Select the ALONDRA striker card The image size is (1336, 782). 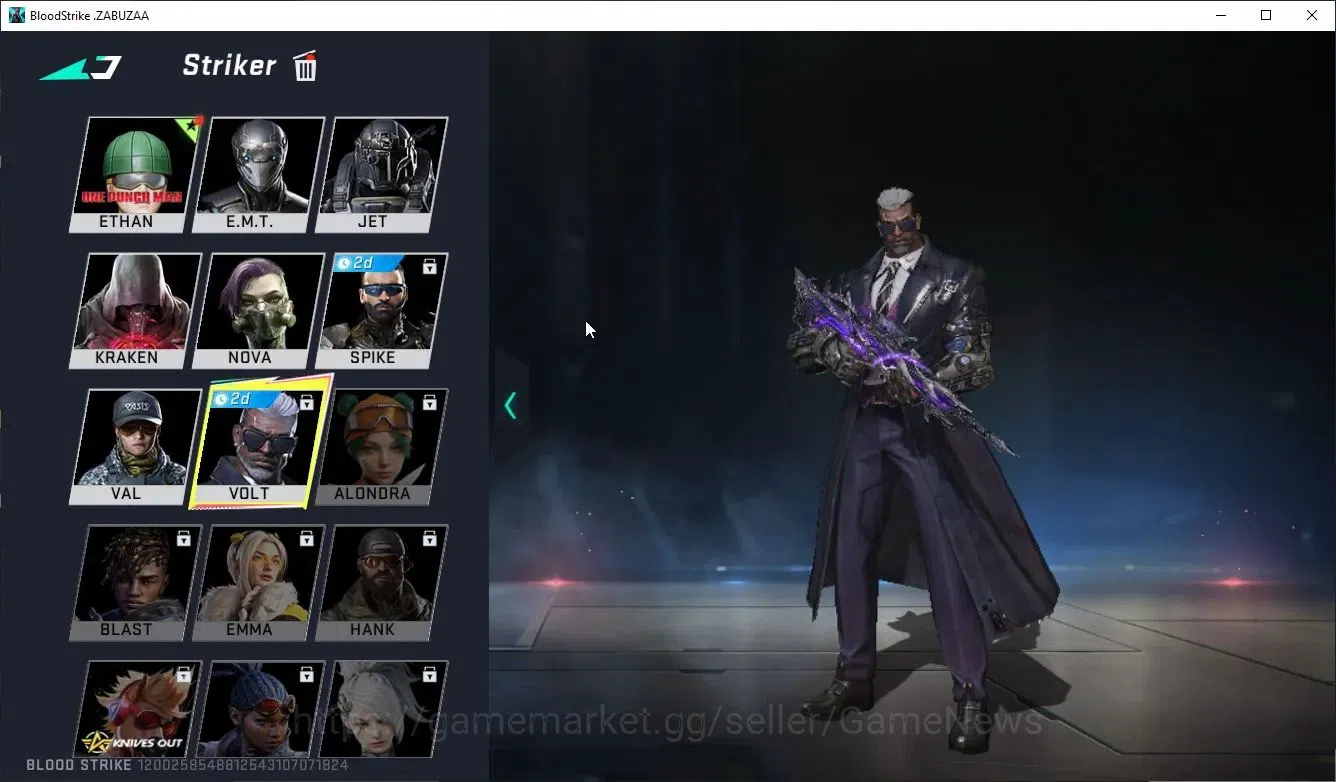381,447
